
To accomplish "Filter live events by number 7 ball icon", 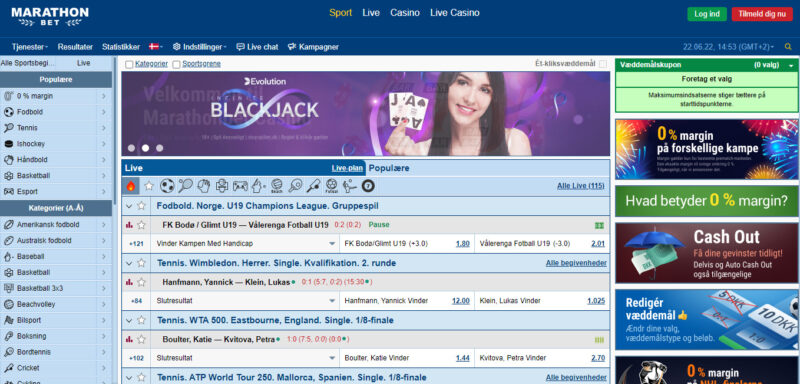I will [368, 186].
